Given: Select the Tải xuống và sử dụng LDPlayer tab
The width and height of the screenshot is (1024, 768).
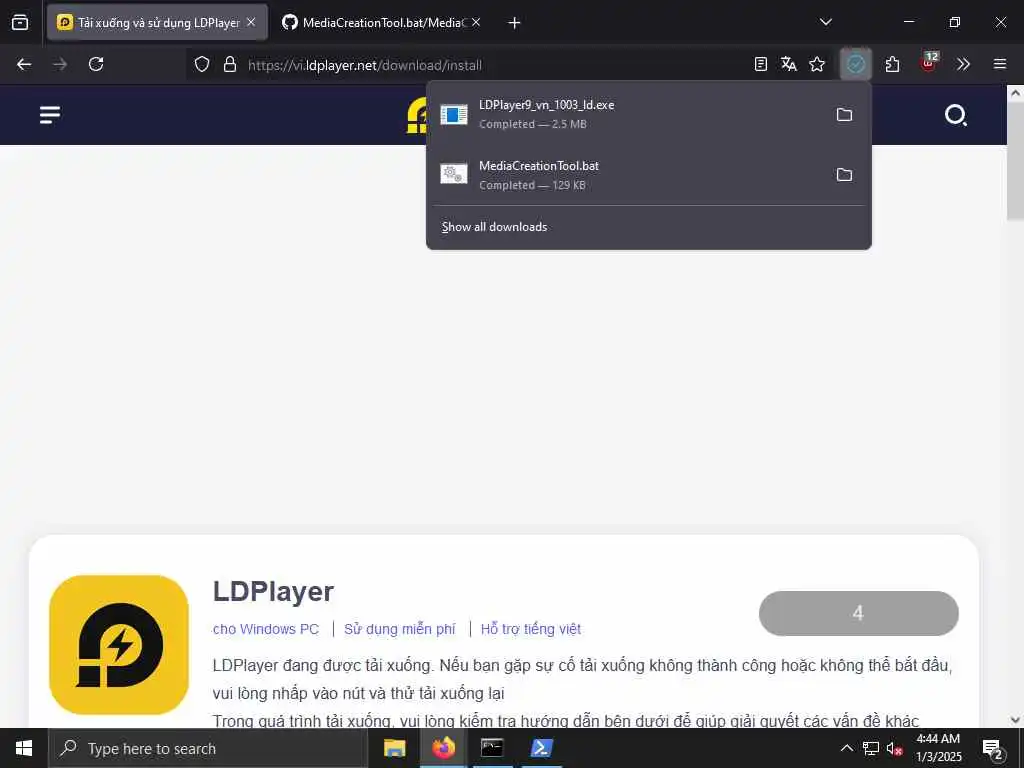Looking at the screenshot, I should click(x=157, y=22).
